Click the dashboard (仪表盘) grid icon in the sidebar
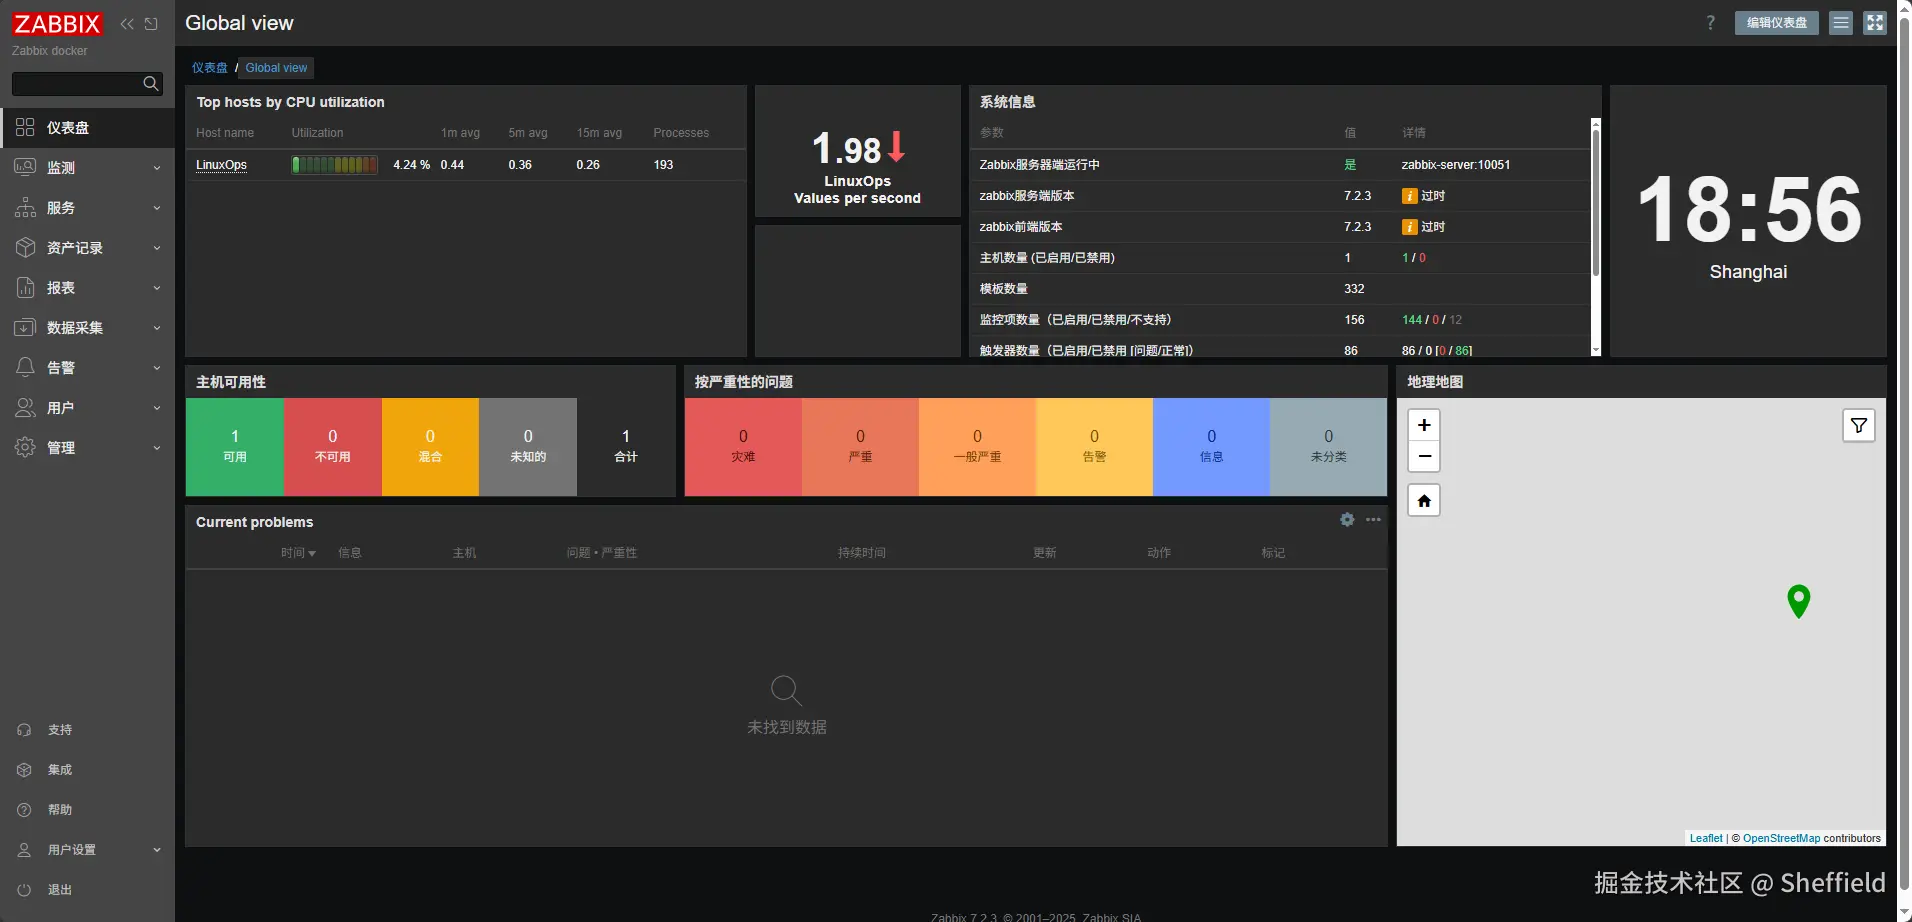 pos(25,127)
